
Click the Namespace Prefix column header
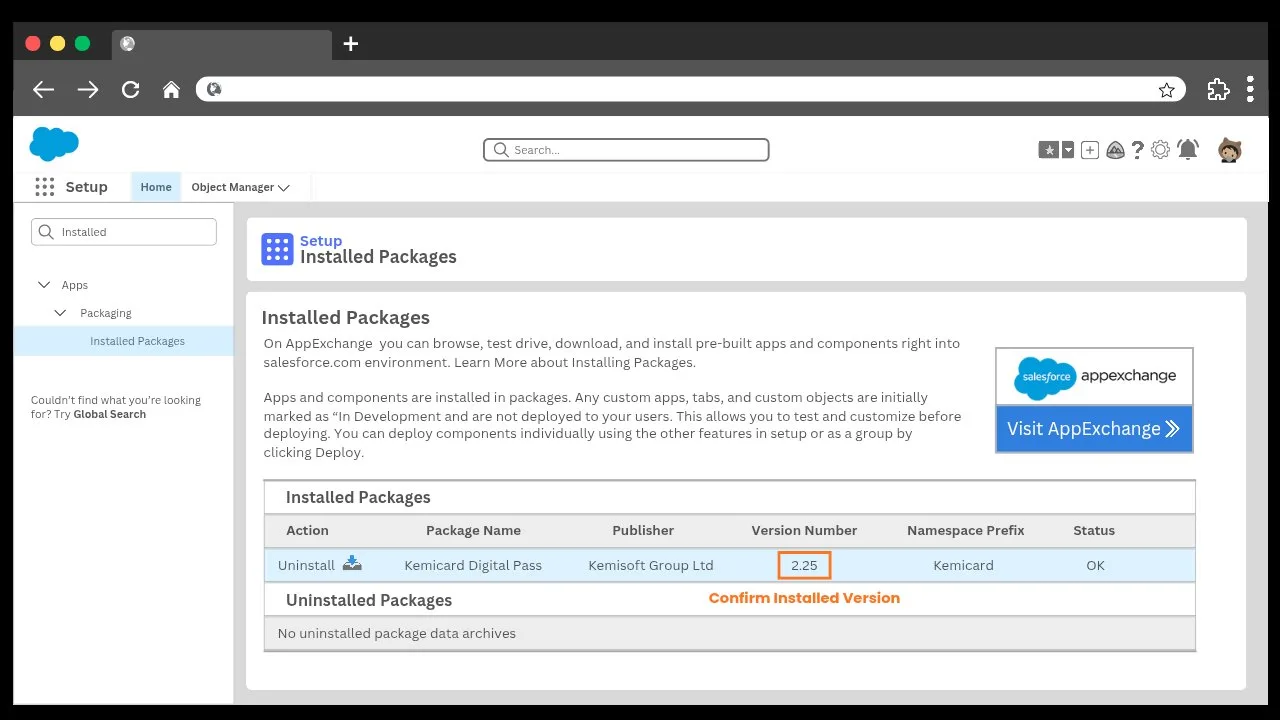(966, 531)
